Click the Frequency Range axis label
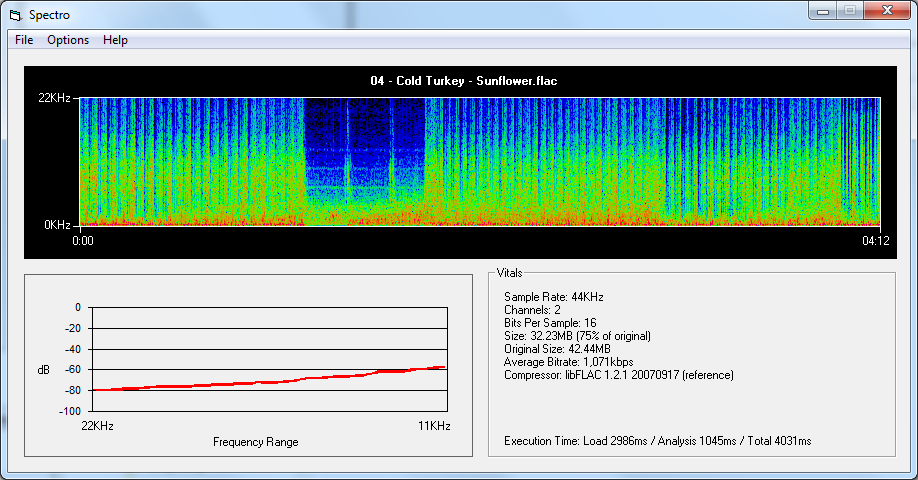Viewport: 918px width, 480px height. point(255,442)
